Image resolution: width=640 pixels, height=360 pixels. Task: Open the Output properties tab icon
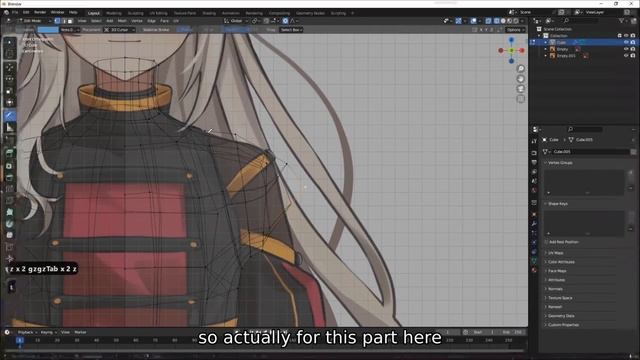click(534, 162)
